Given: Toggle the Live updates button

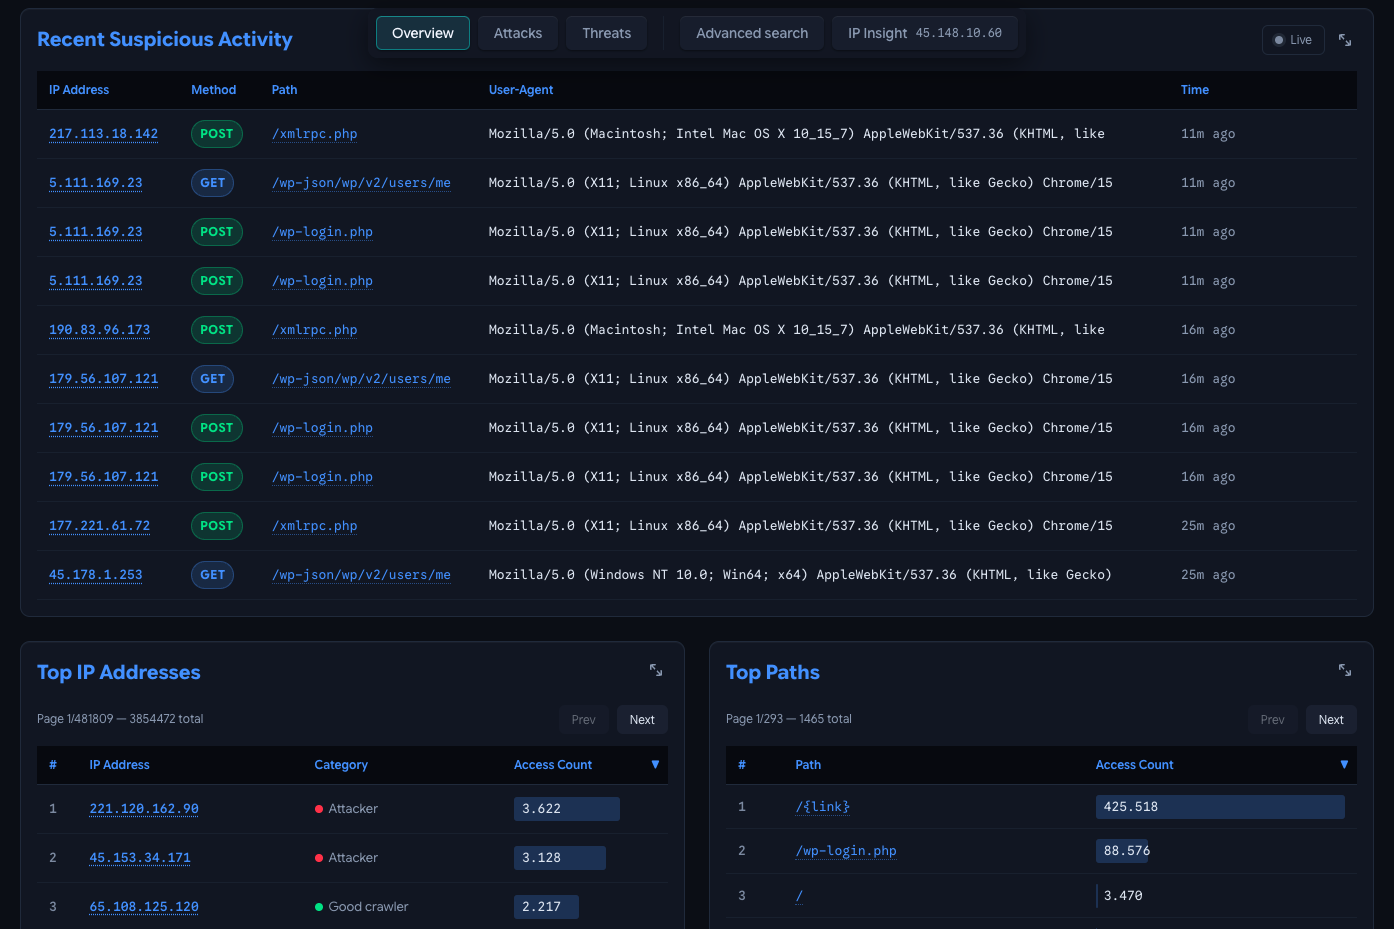Looking at the screenshot, I should (1293, 40).
